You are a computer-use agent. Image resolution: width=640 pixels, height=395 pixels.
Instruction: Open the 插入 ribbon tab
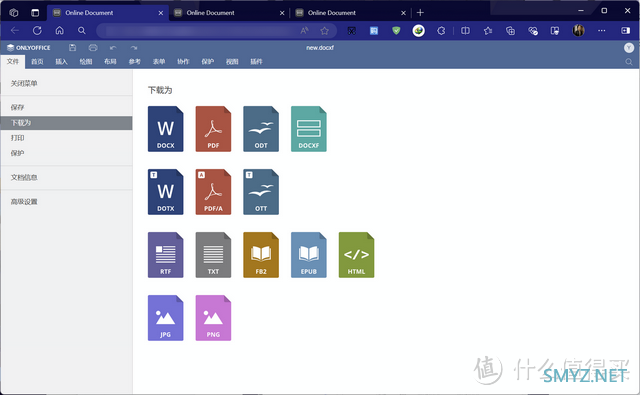[61, 62]
